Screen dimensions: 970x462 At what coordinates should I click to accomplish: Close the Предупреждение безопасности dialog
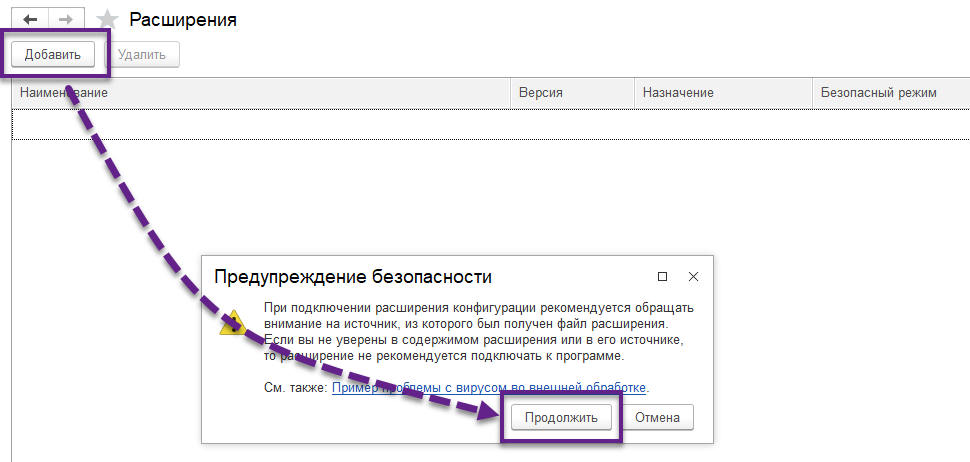[693, 276]
